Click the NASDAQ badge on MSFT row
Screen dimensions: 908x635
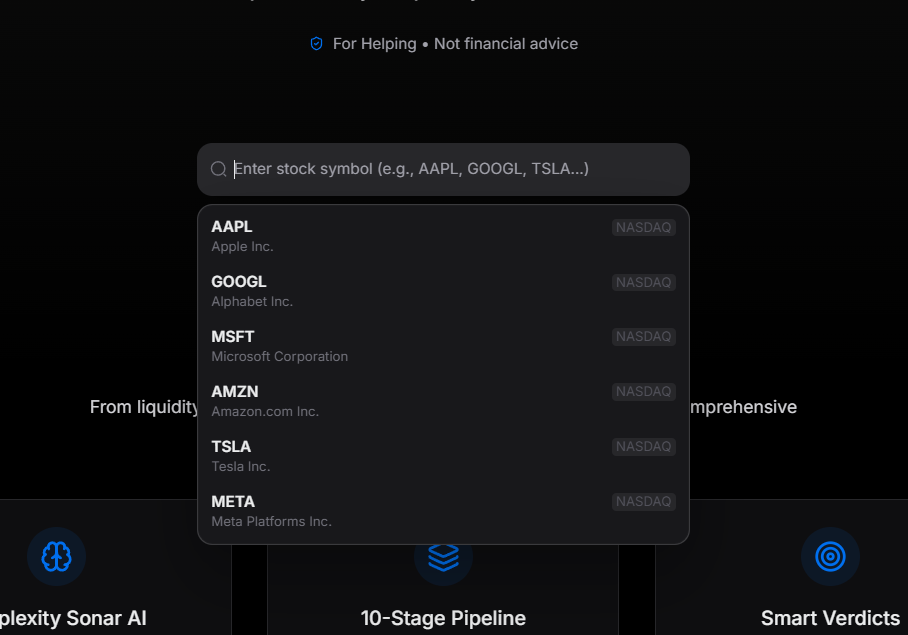pyautogui.click(x=643, y=336)
